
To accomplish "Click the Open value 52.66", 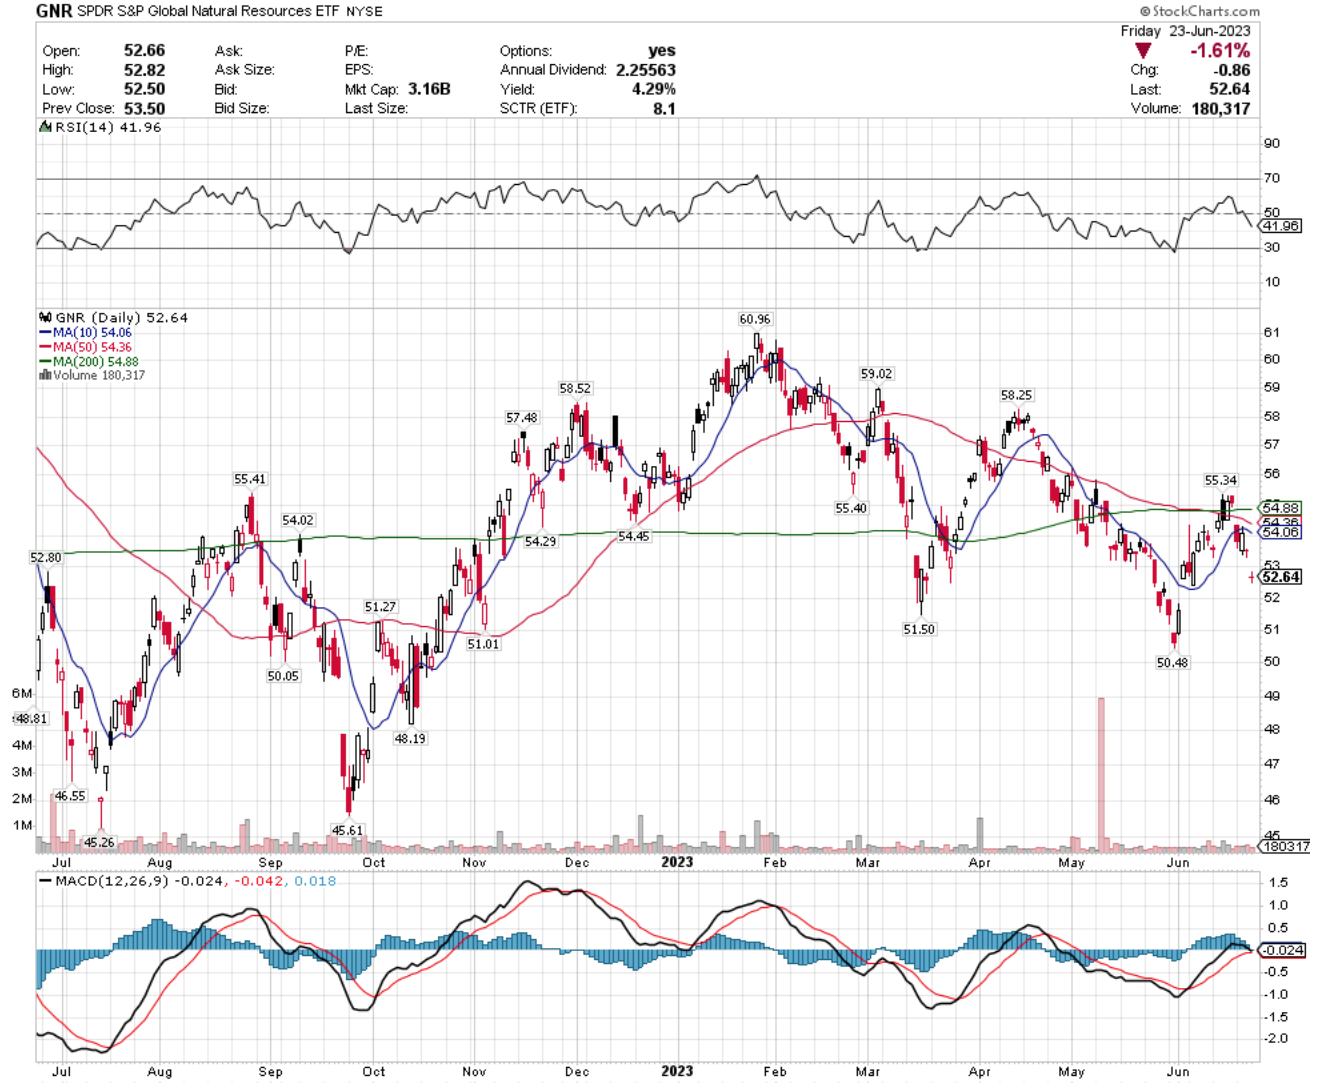I will pos(144,50).
